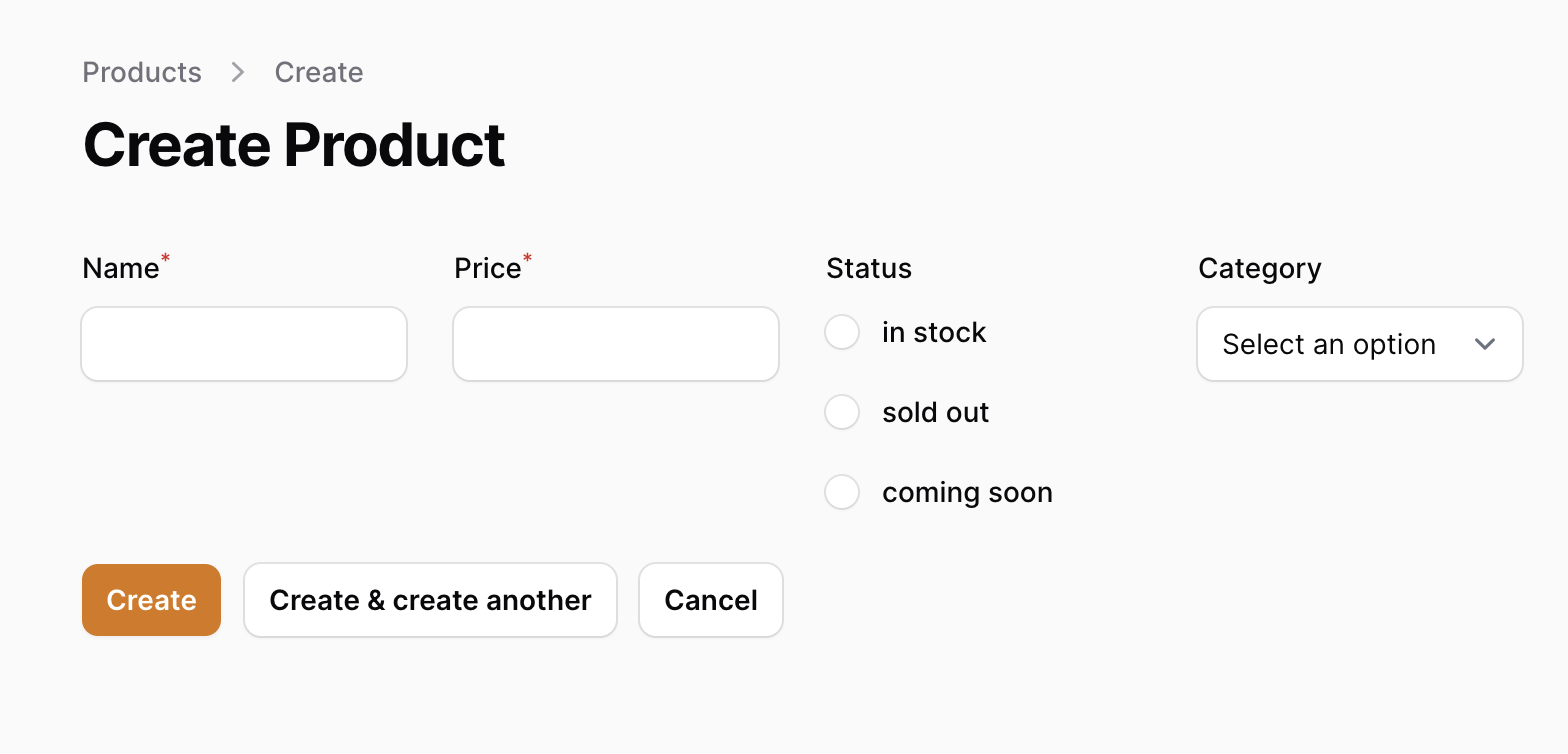Click the Name field label

click(x=121, y=268)
